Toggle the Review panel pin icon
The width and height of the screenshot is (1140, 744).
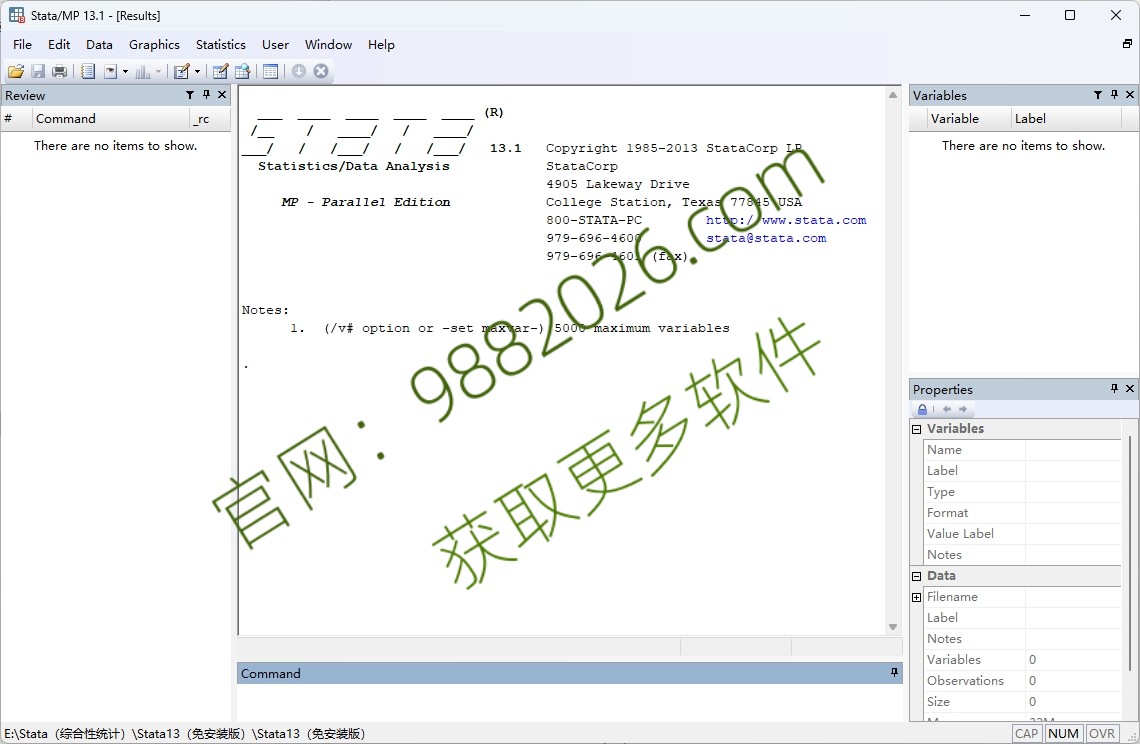(x=206, y=95)
